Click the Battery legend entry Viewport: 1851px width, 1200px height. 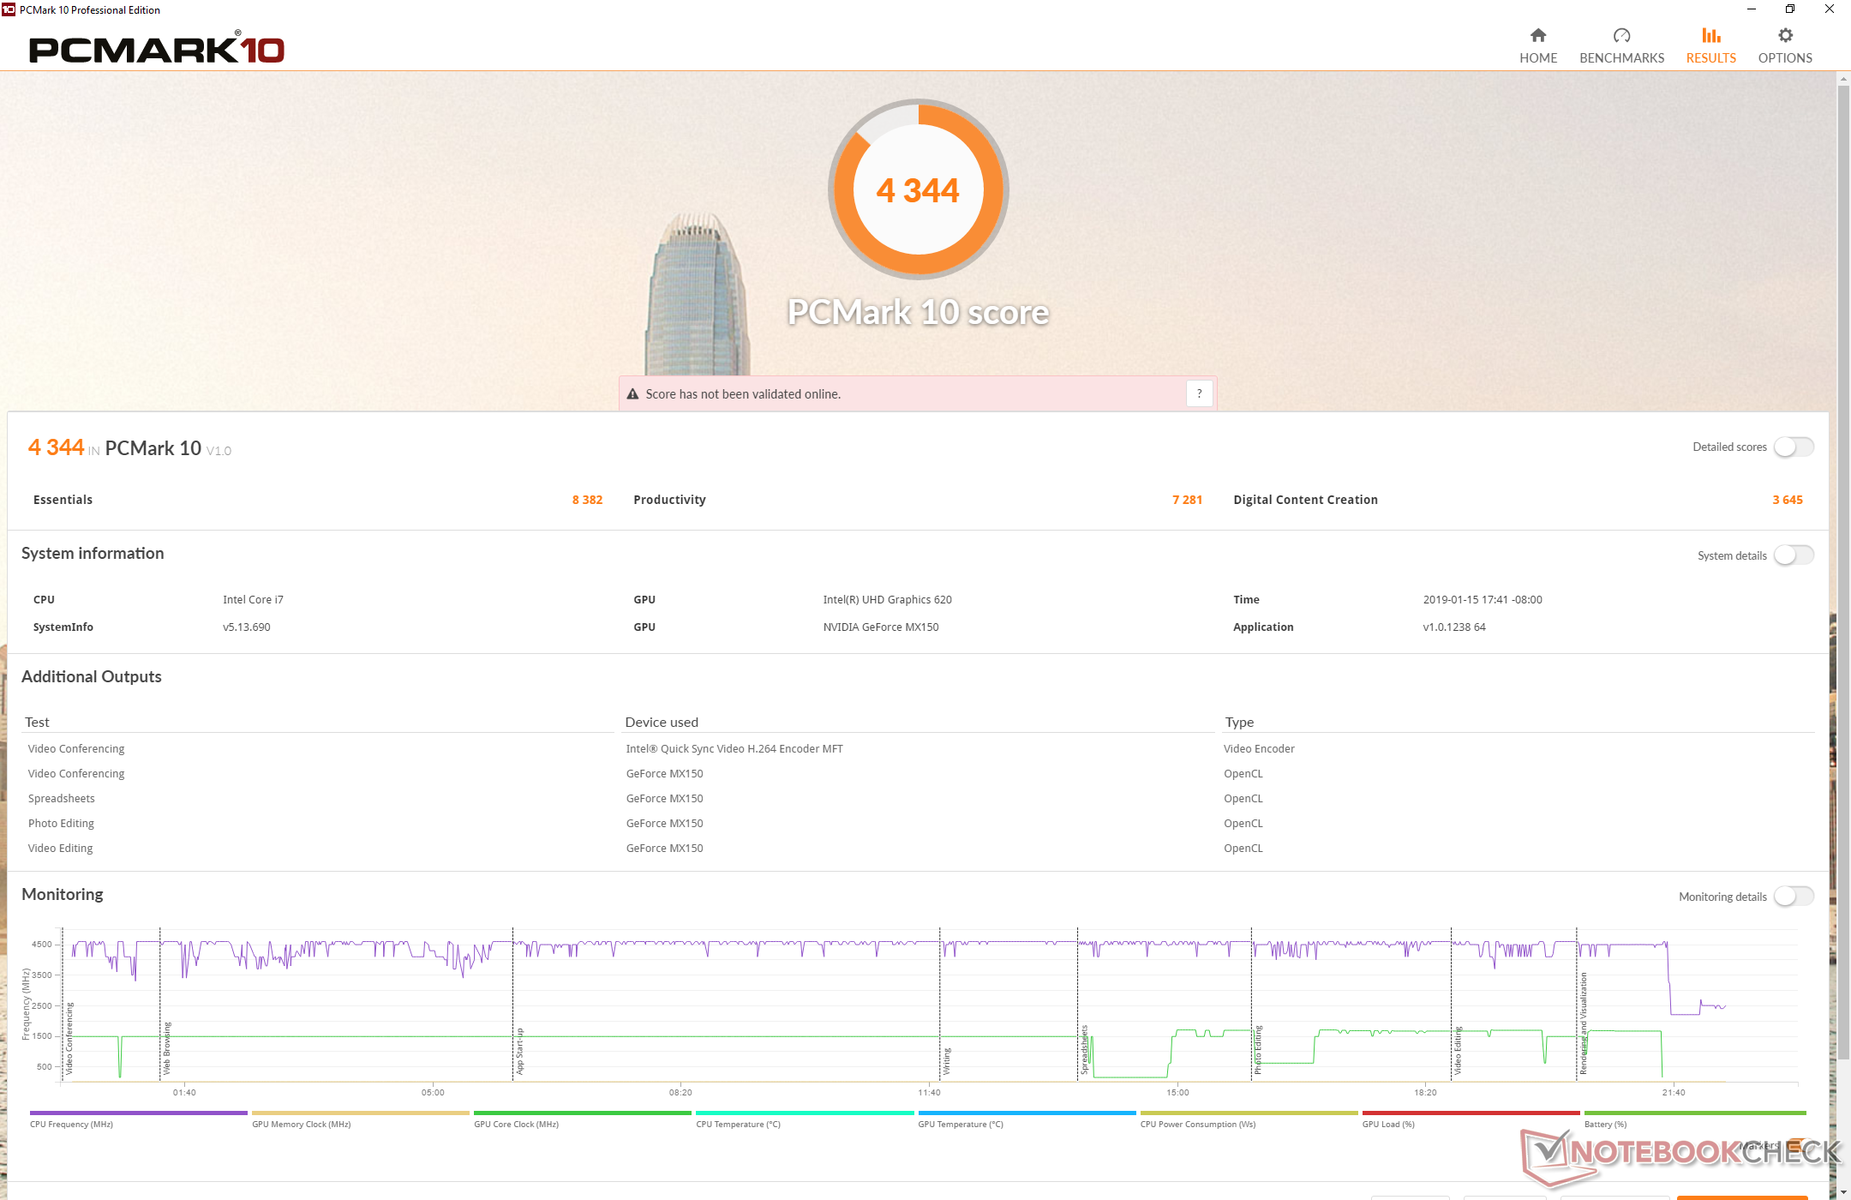click(x=1694, y=1119)
